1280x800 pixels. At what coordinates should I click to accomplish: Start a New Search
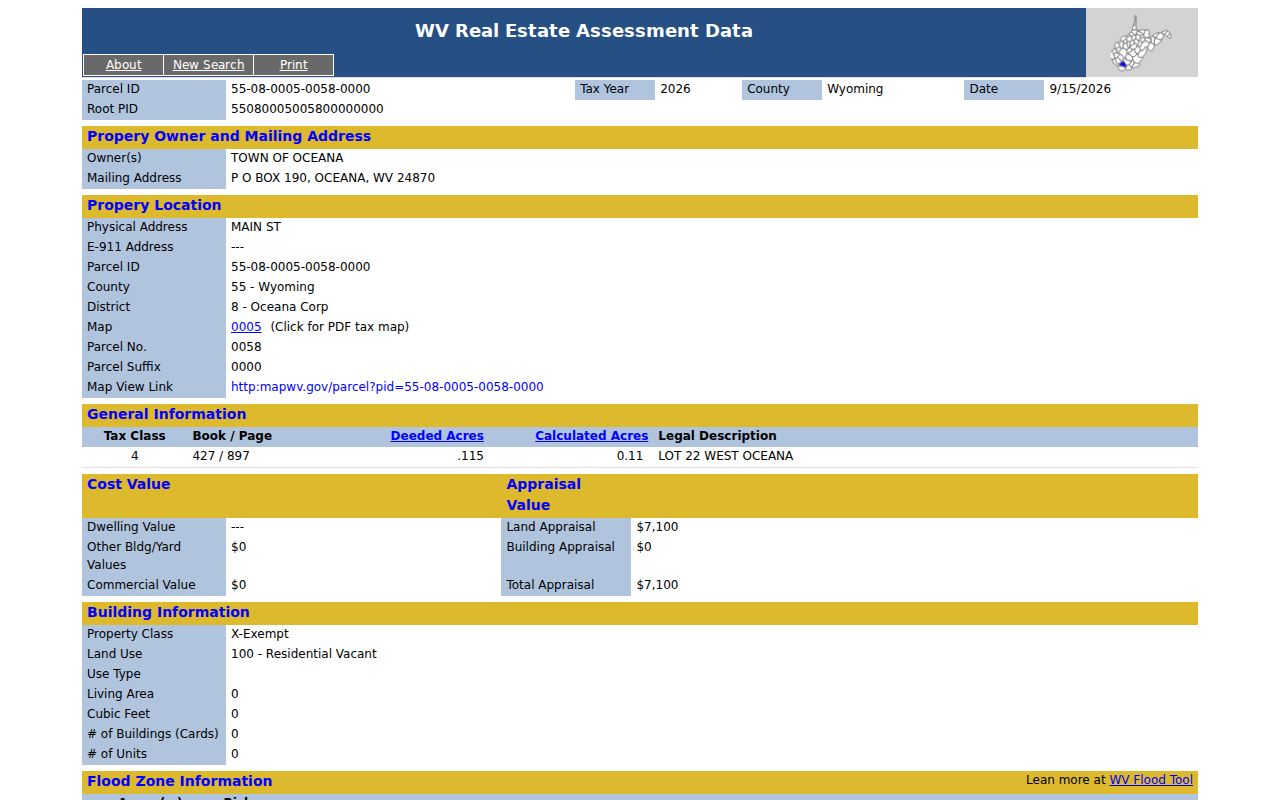(x=208, y=65)
